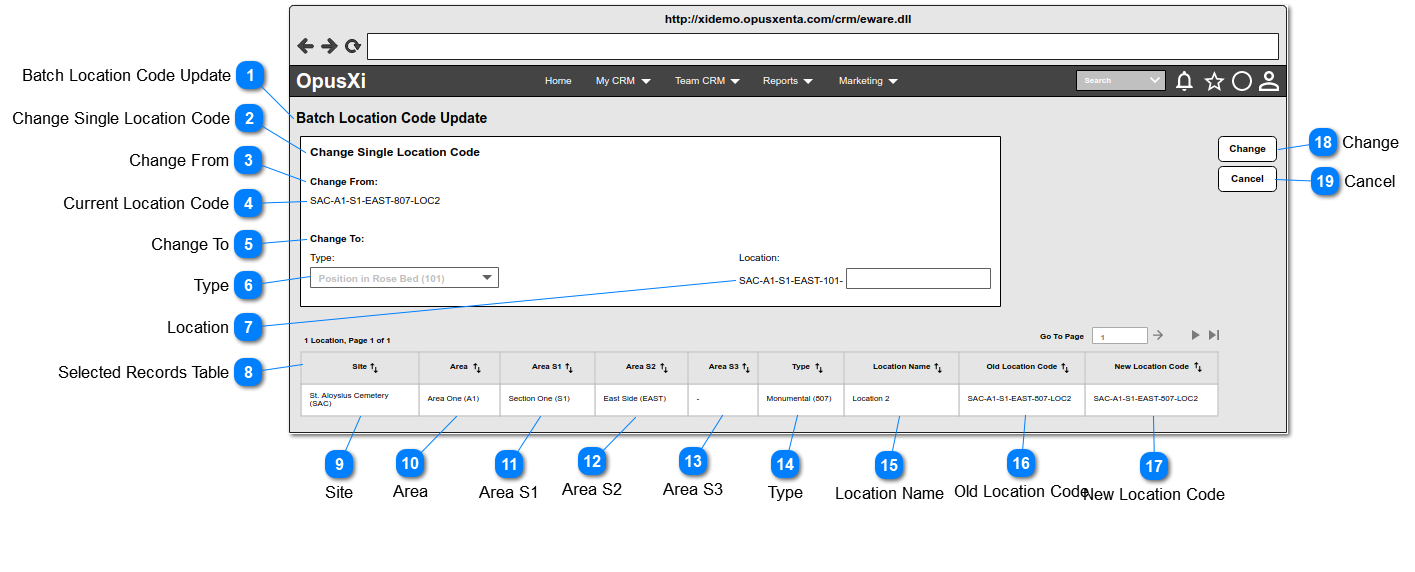
Task: Select the Location 2 cell
Action: [x=901, y=399]
